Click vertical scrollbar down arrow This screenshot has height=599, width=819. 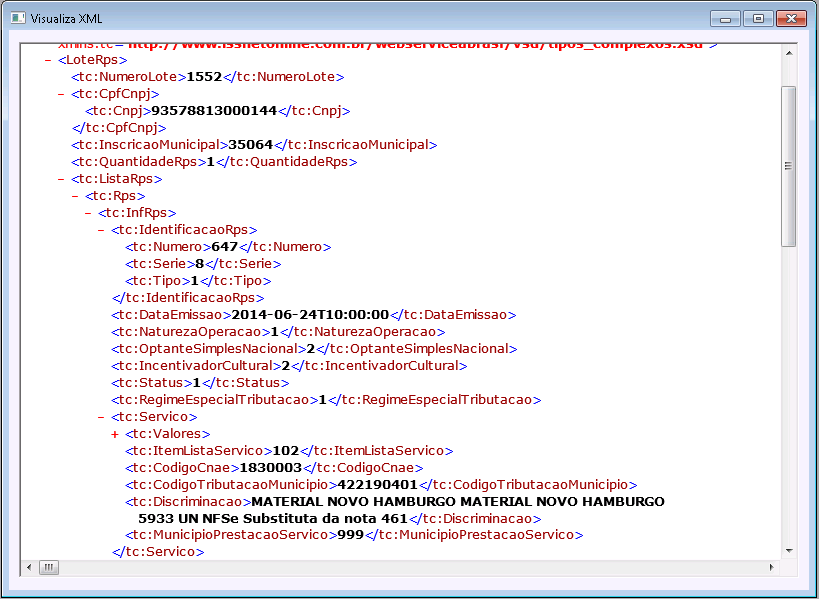pyautogui.click(x=789, y=551)
